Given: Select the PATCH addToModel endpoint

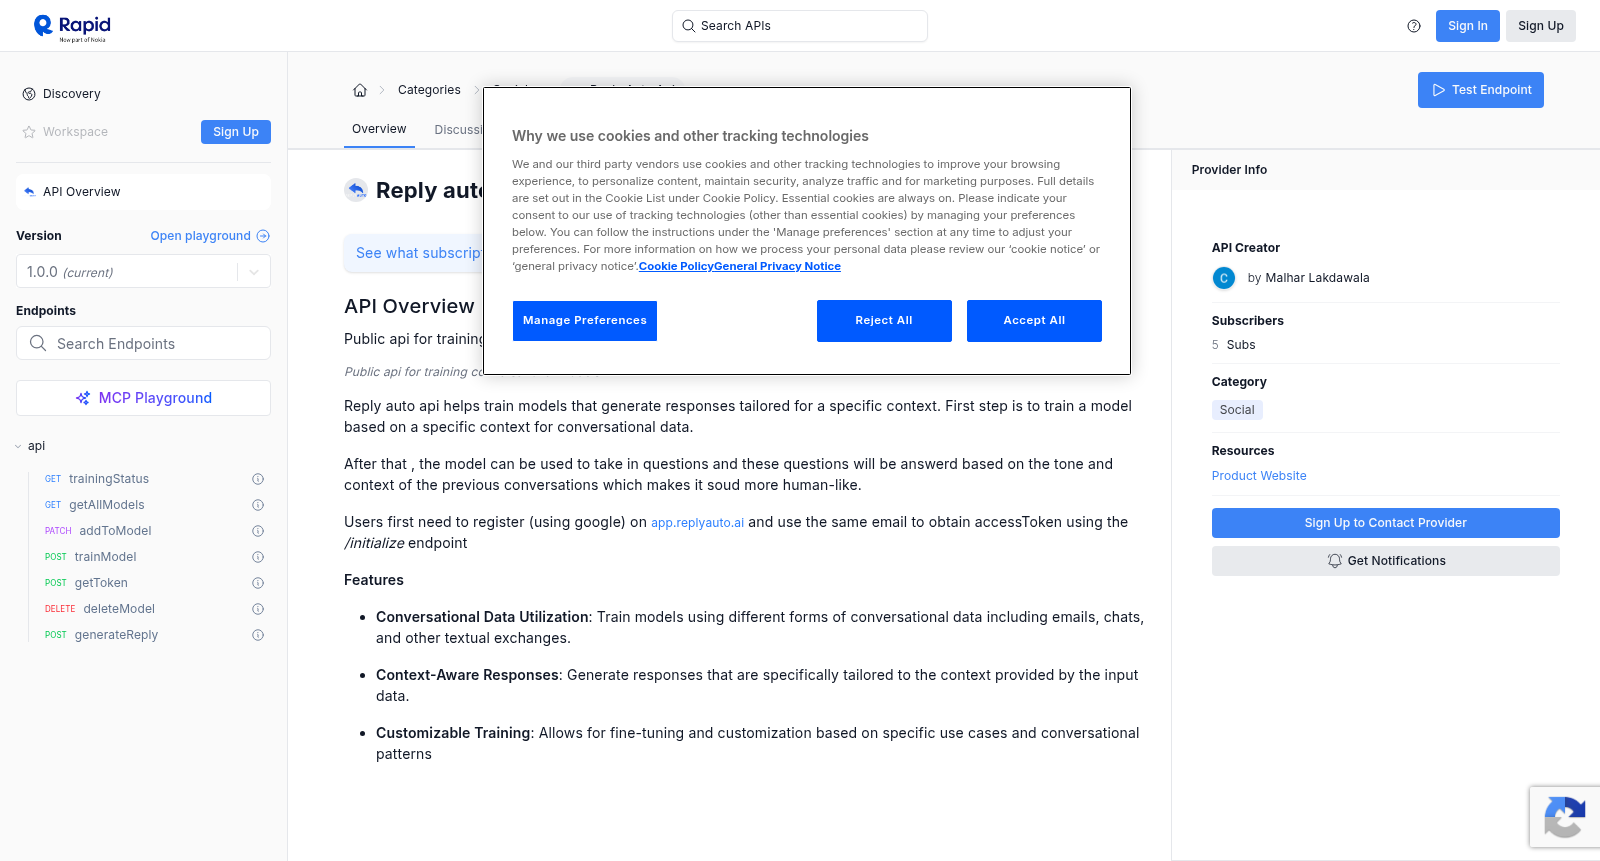Looking at the screenshot, I should coord(98,531).
